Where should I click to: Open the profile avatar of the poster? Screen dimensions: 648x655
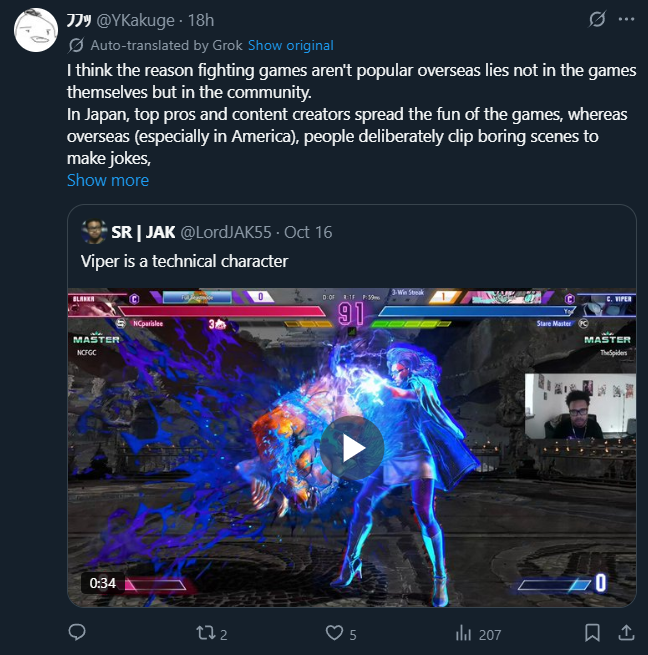[x=36, y=30]
